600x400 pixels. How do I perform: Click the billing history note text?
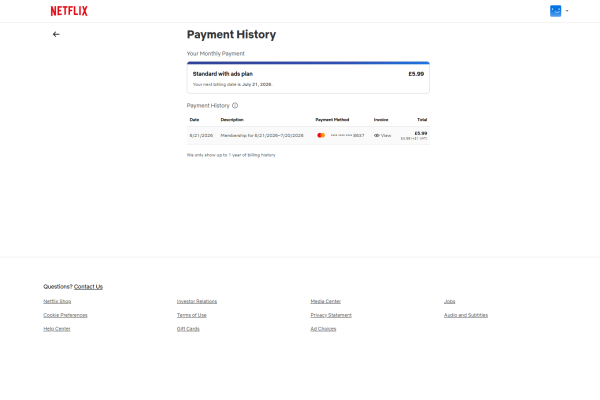coord(231,155)
